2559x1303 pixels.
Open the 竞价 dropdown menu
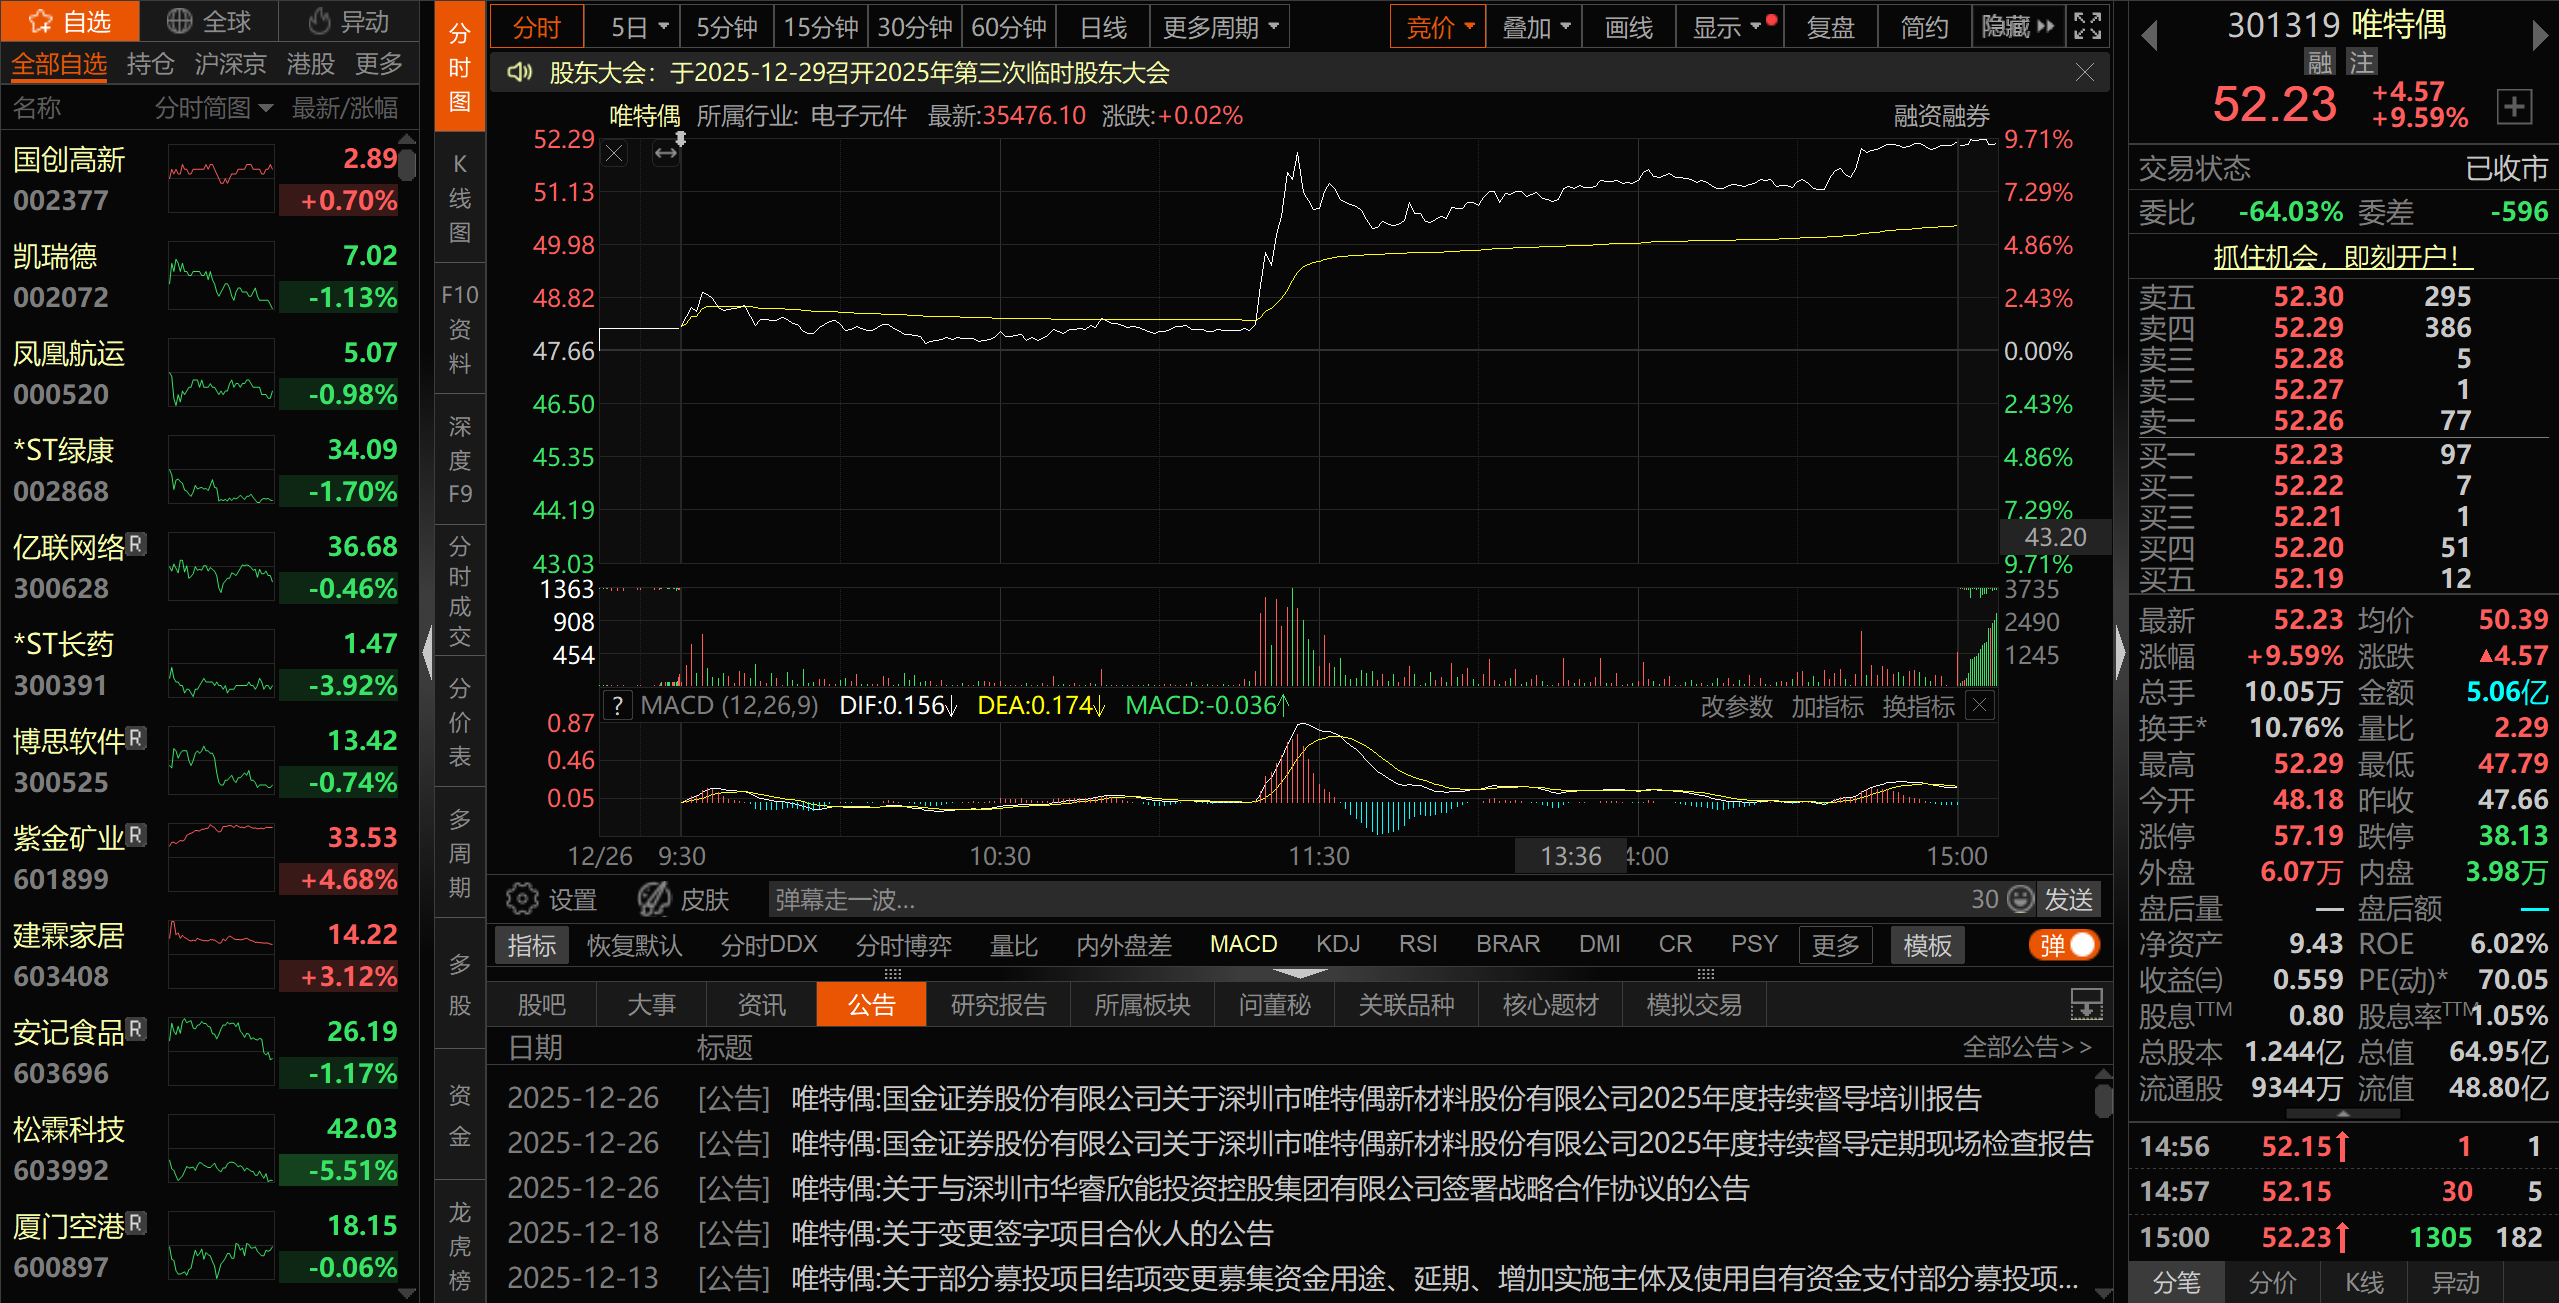1438,27
